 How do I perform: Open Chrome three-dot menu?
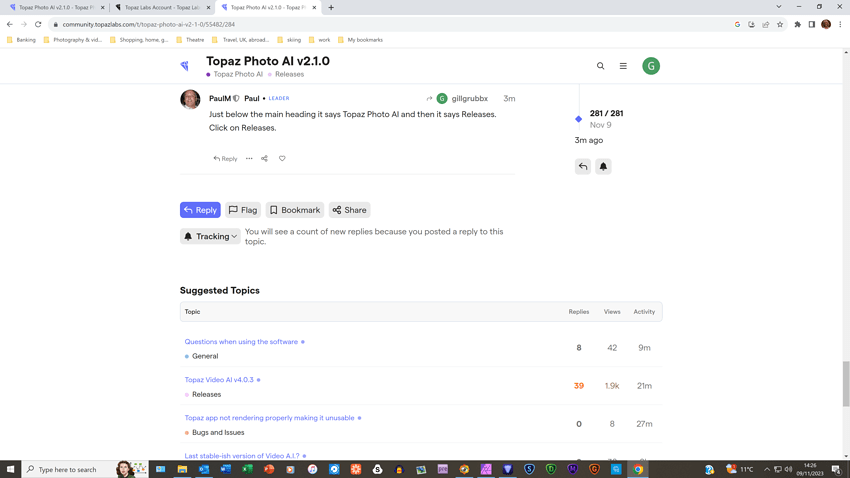click(x=840, y=24)
